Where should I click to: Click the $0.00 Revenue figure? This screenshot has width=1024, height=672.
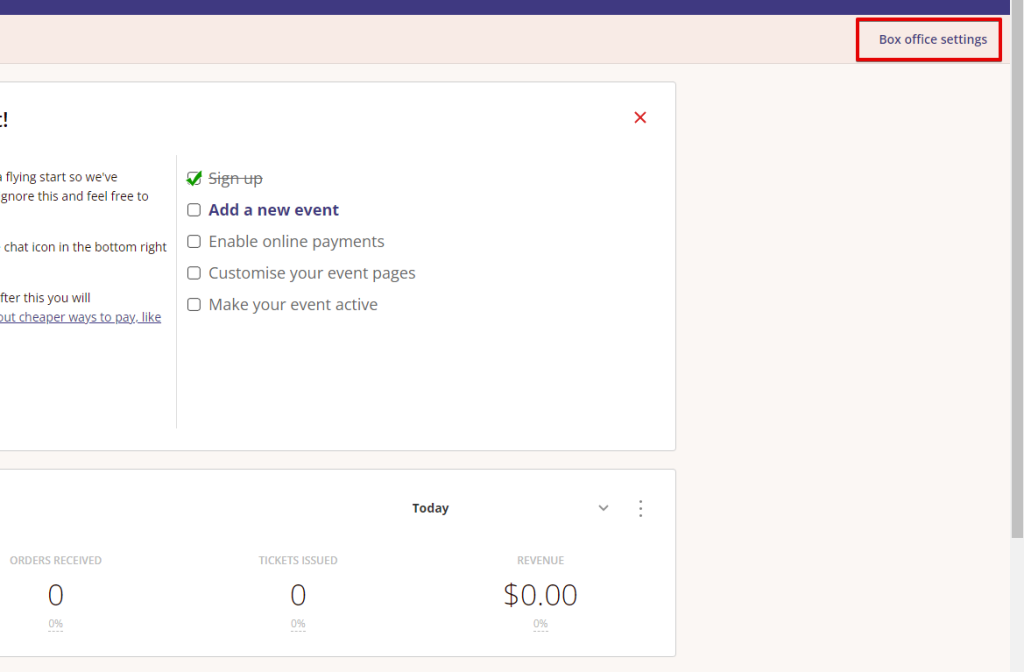coord(540,595)
